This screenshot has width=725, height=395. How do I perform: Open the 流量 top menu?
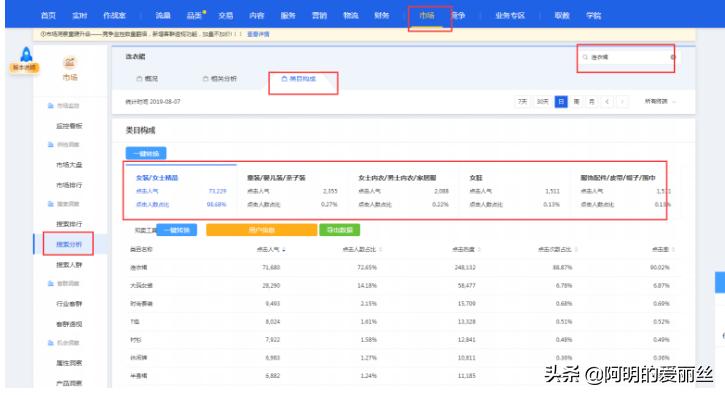click(163, 16)
